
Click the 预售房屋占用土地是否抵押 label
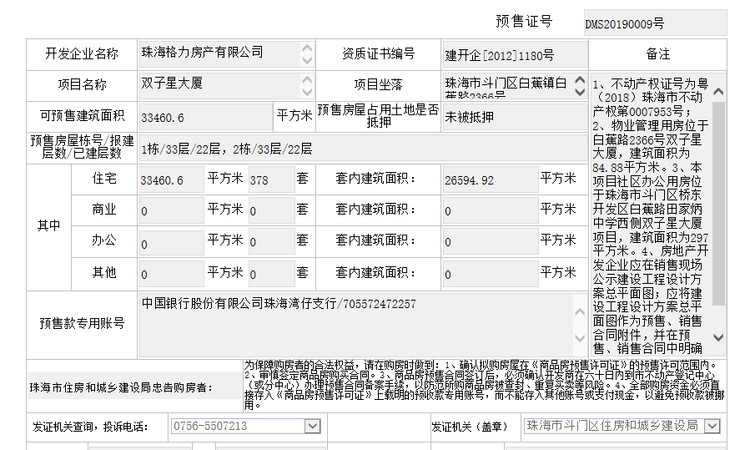point(378,116)
